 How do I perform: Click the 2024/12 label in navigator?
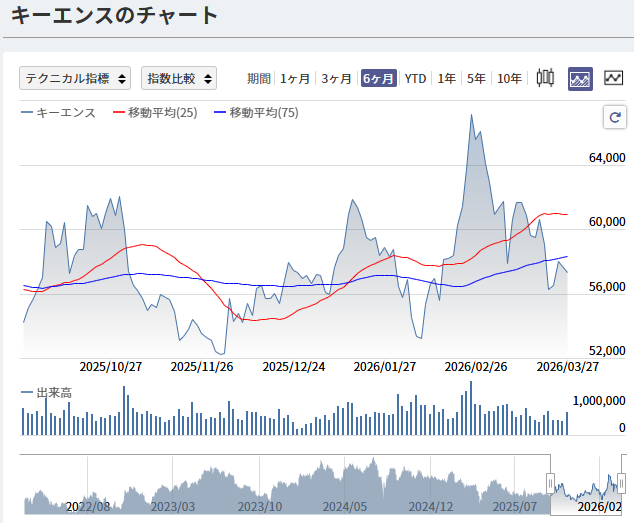click(431, 506)
